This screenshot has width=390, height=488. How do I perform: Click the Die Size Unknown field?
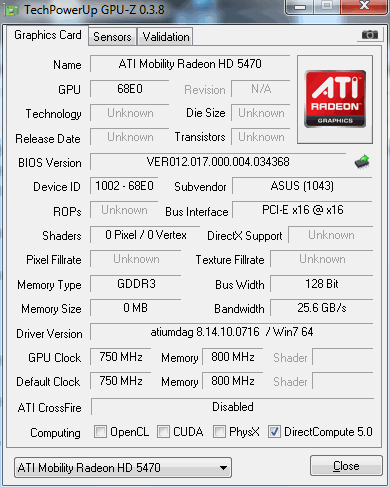click(x=261, y=113)
